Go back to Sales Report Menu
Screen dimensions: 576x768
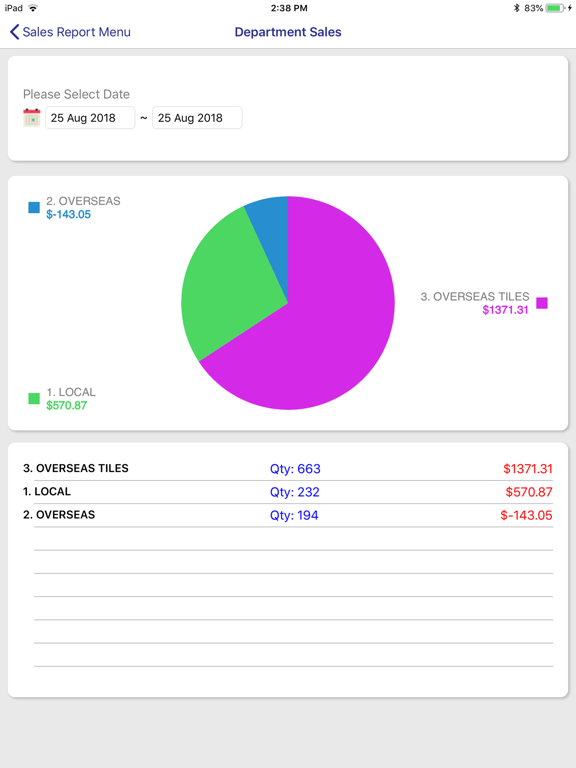tap(70, 32)
